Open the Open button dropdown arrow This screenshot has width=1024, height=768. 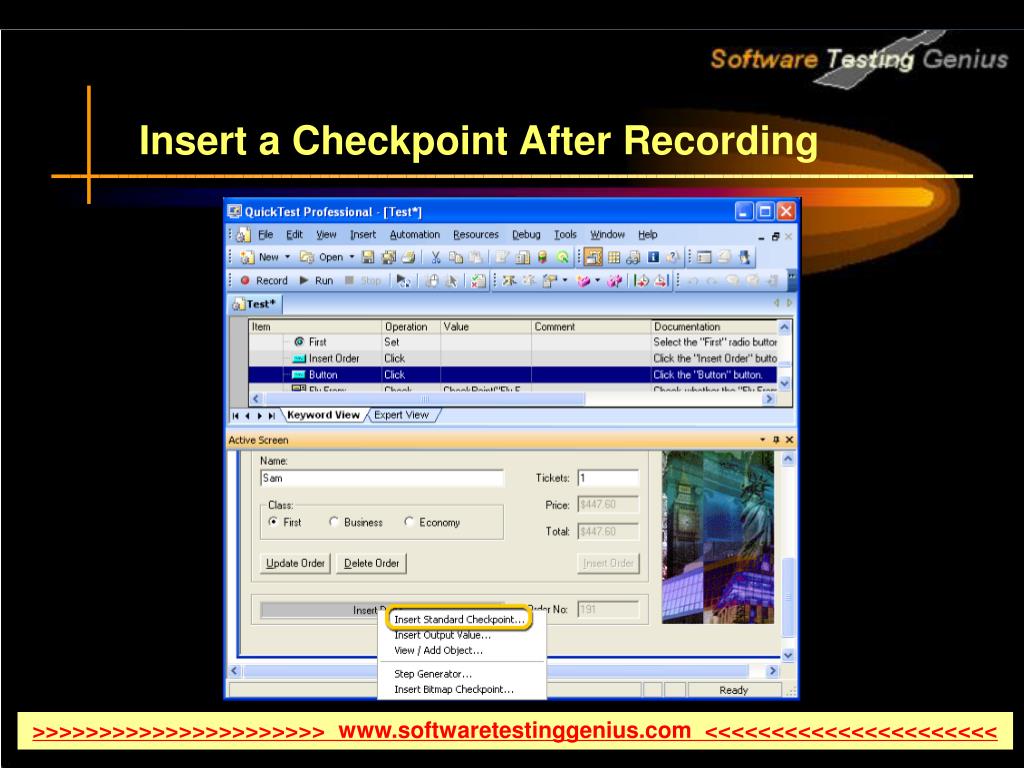351,257
